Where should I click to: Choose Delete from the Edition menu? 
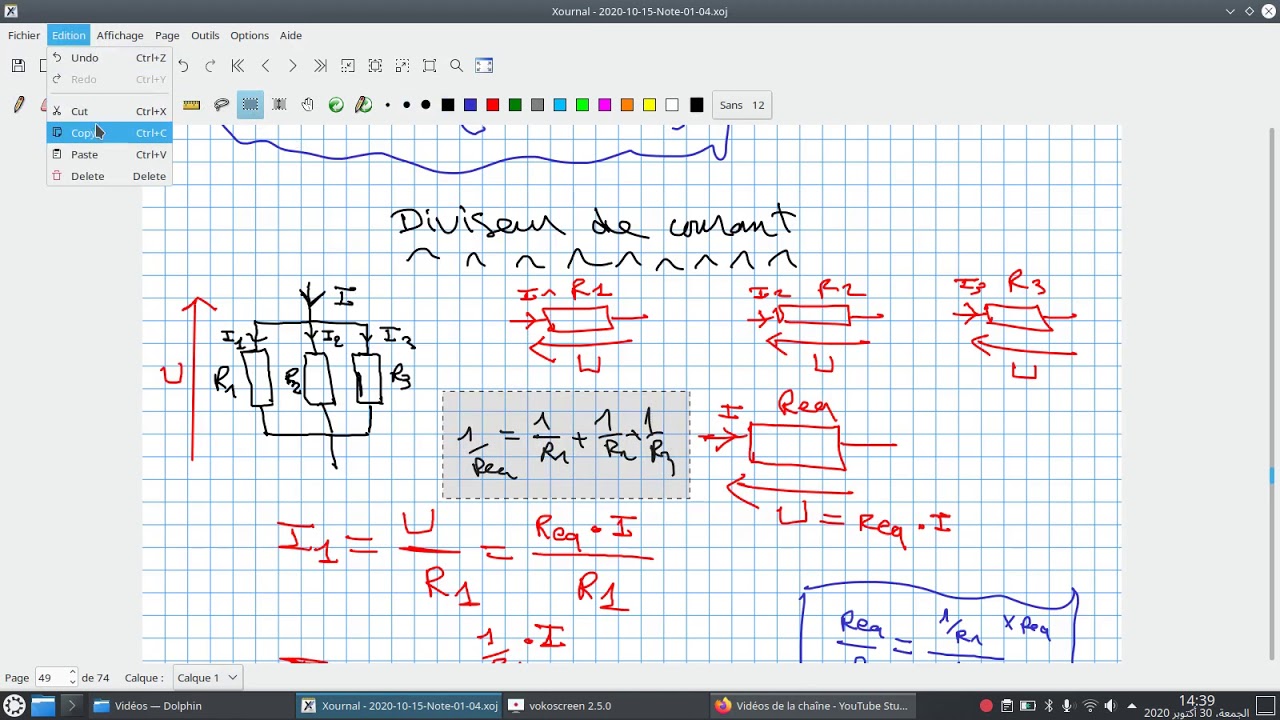[x=109, y=177]
